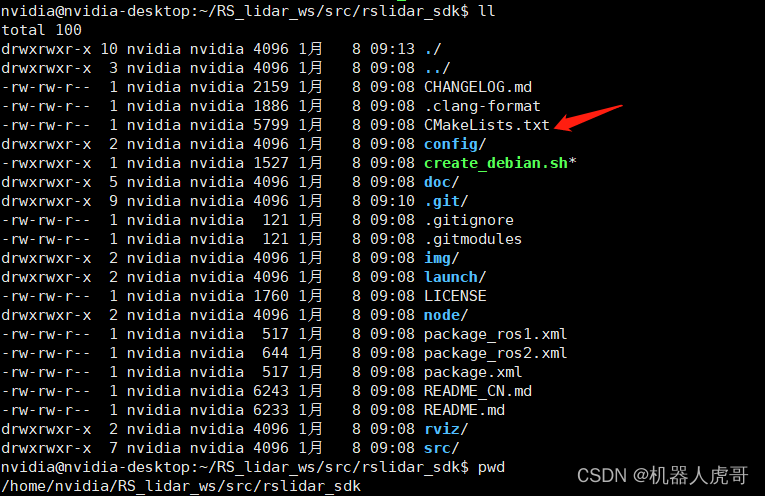
Task: Click the src/ directory at list bottom
Action: 441,448
